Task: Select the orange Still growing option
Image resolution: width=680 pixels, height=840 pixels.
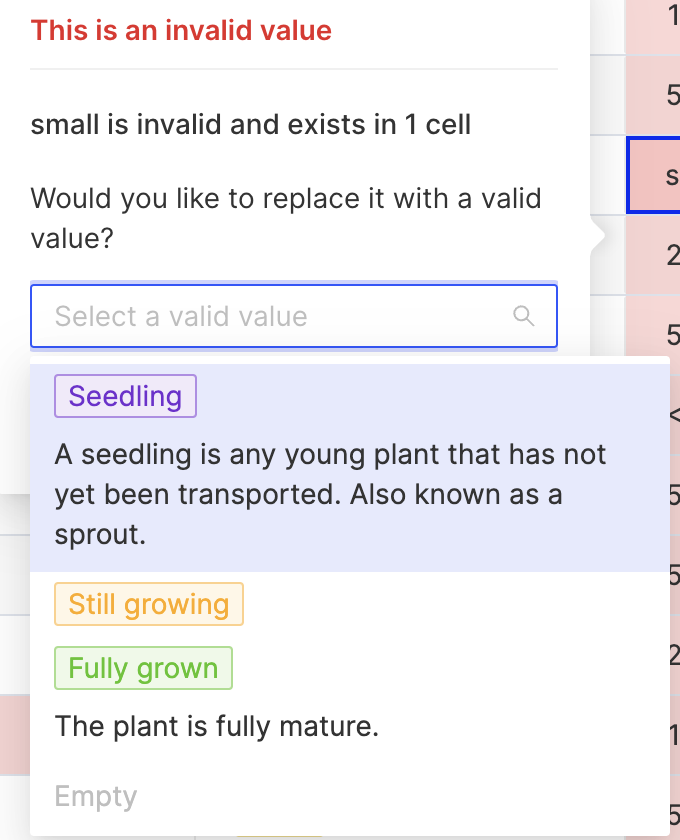Action: [148, 604]
